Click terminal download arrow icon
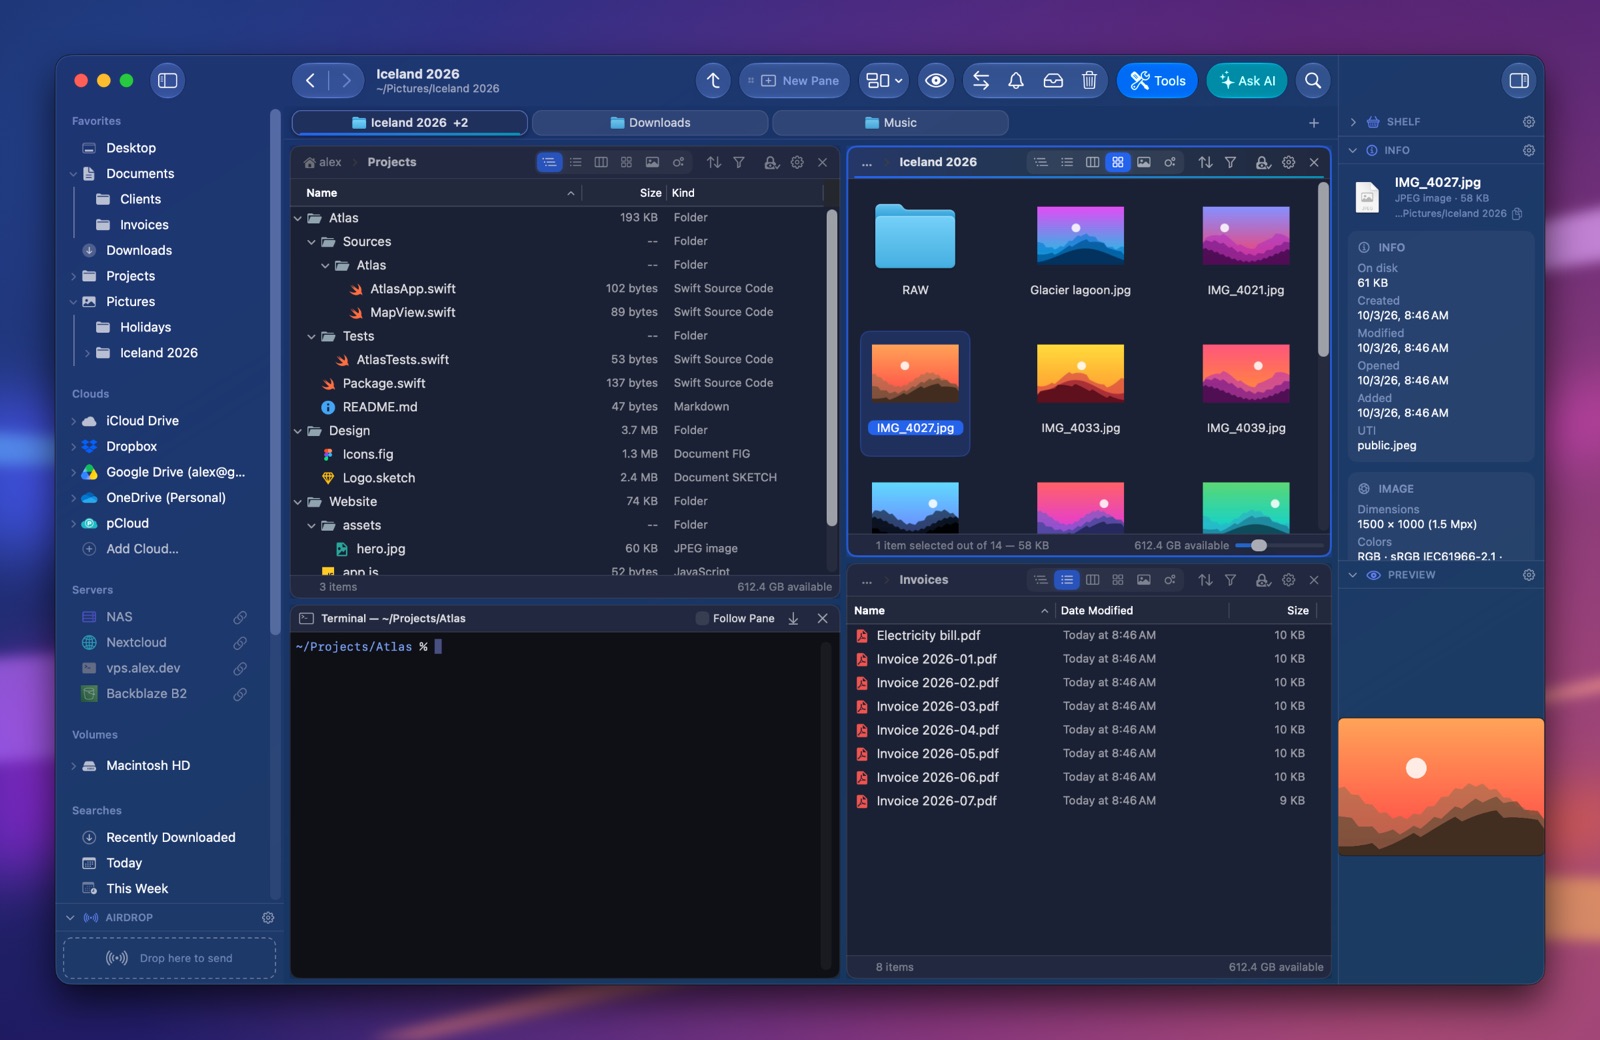The image size is (1600, 1040). click(793, 619)
